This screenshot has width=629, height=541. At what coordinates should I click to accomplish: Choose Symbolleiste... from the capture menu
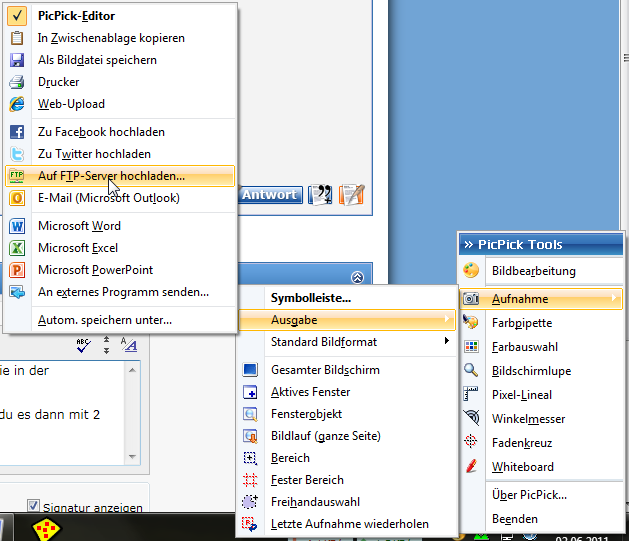pyautogui.click(x=311, y=298)
